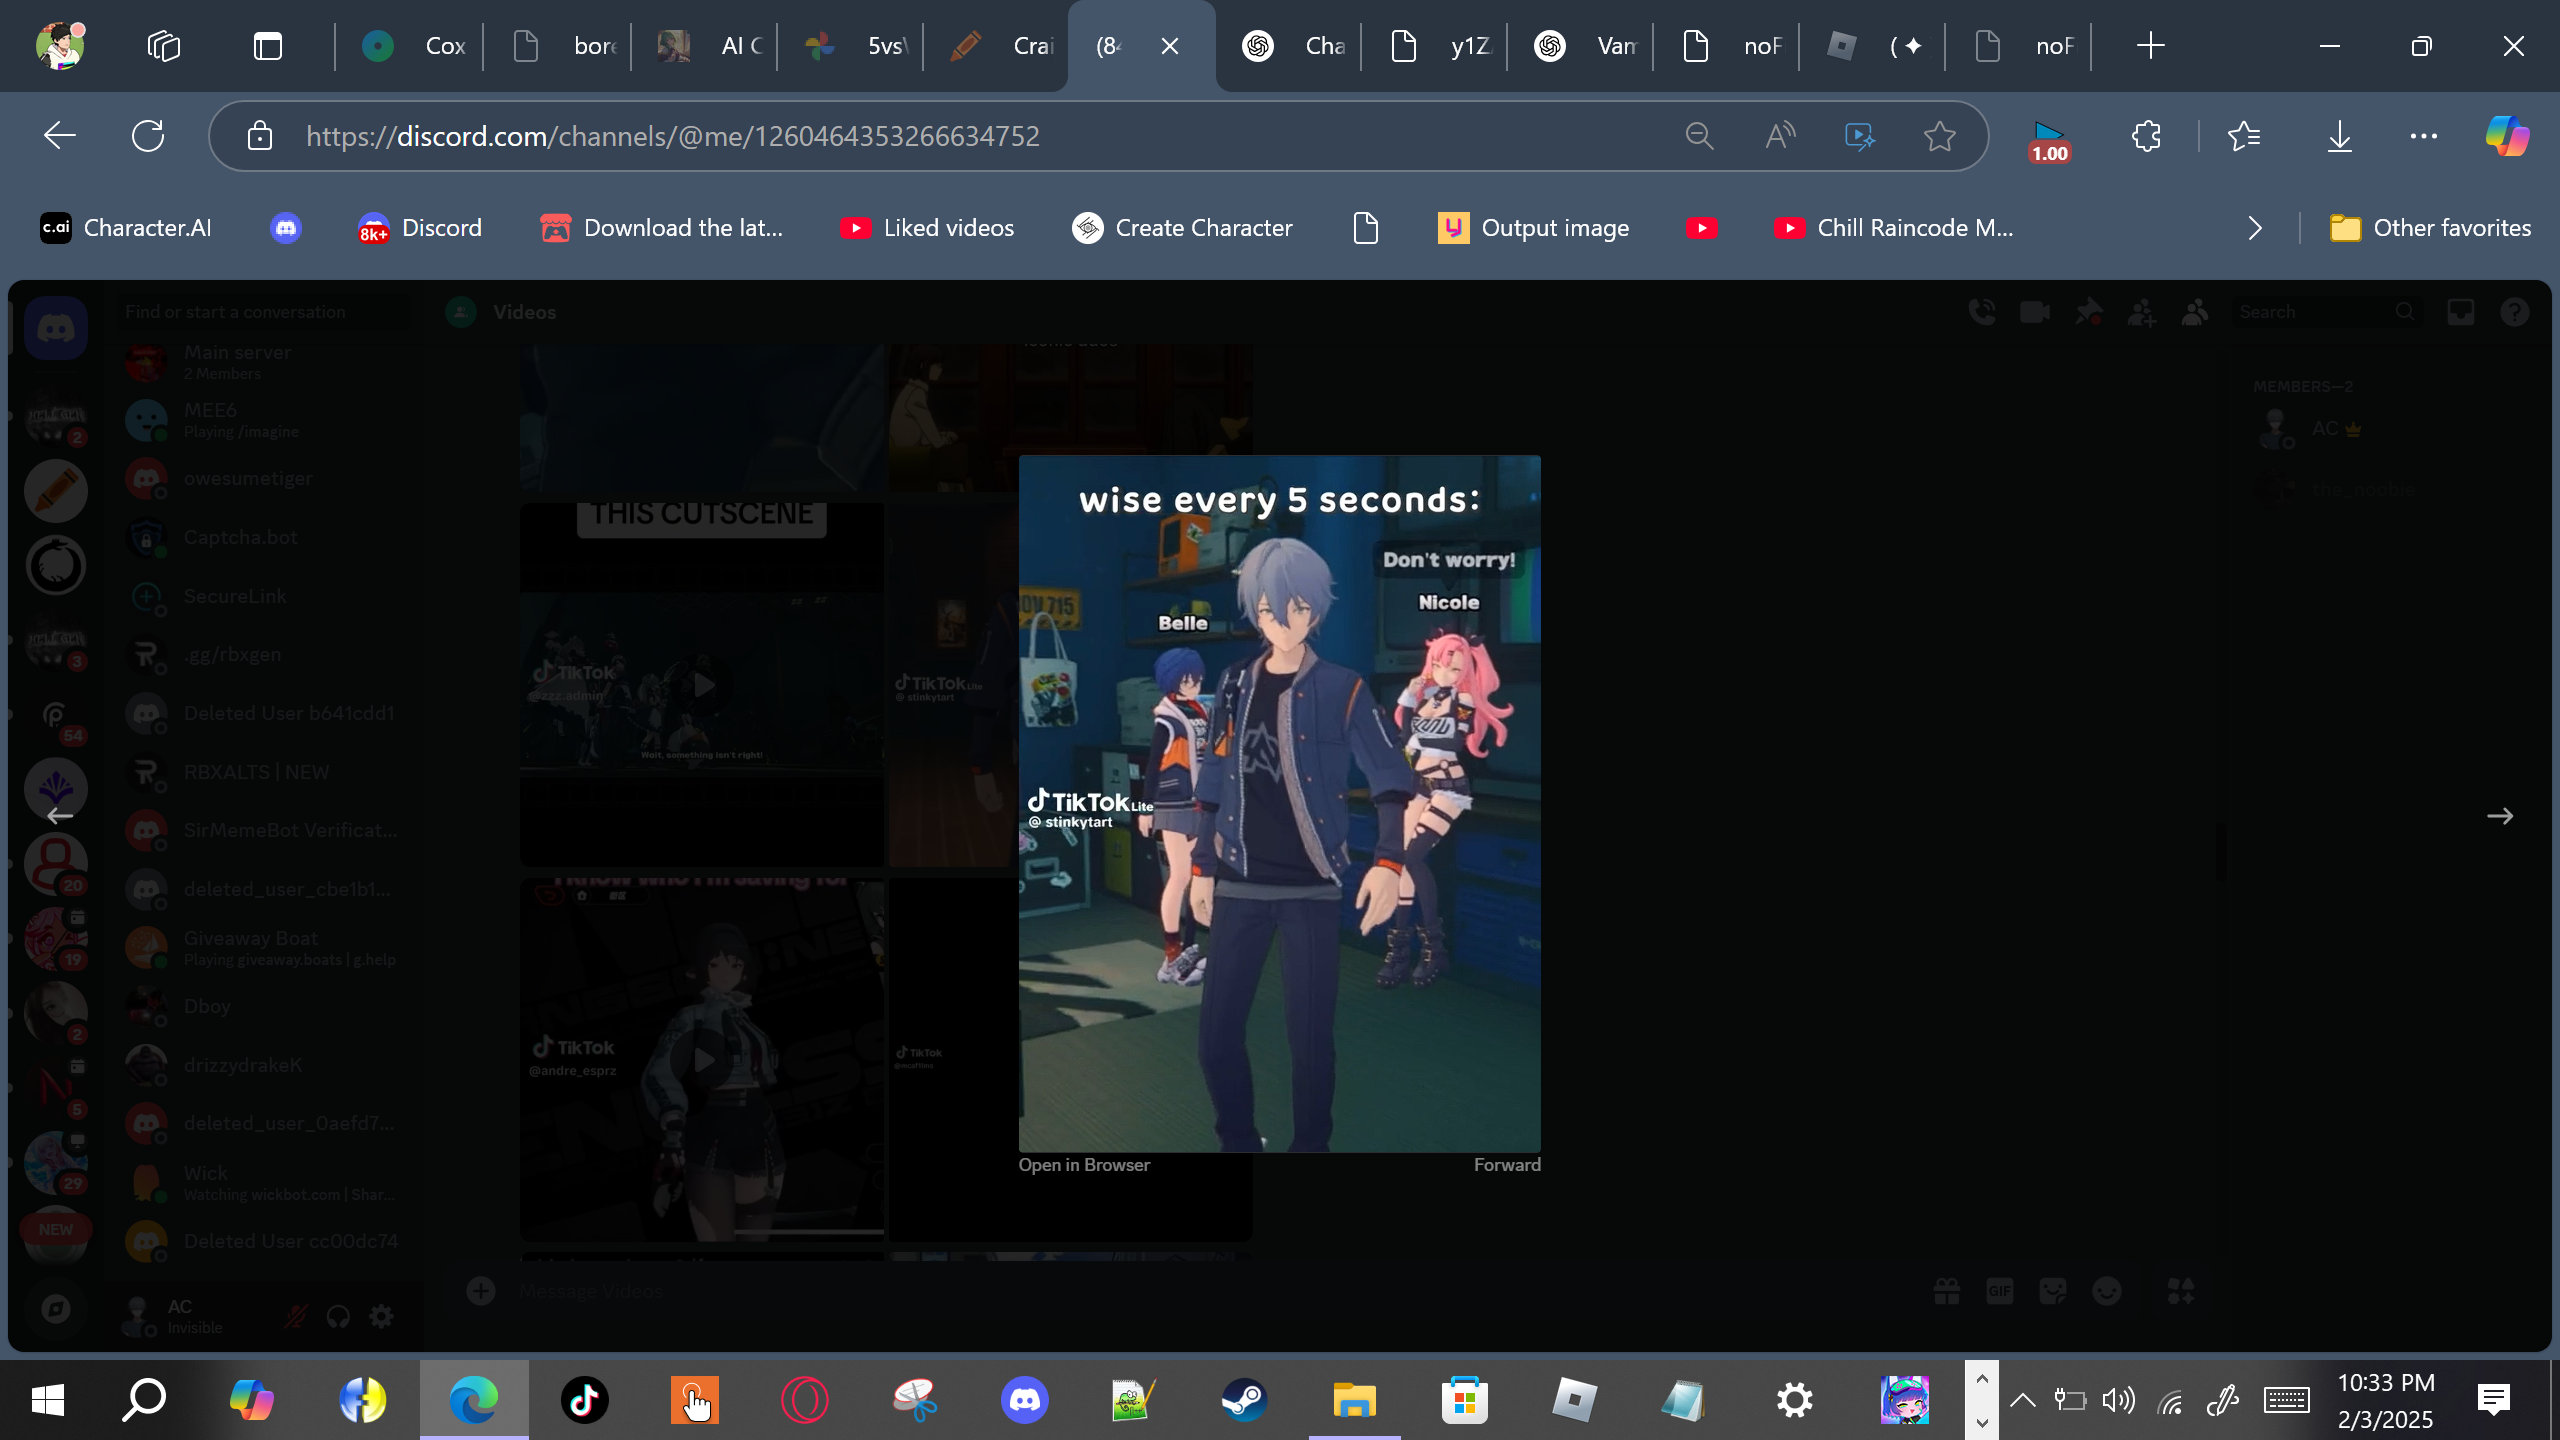Click Forward under the image
This screenshot has width=2560, height=1440.
(x=1507, y=1165)
